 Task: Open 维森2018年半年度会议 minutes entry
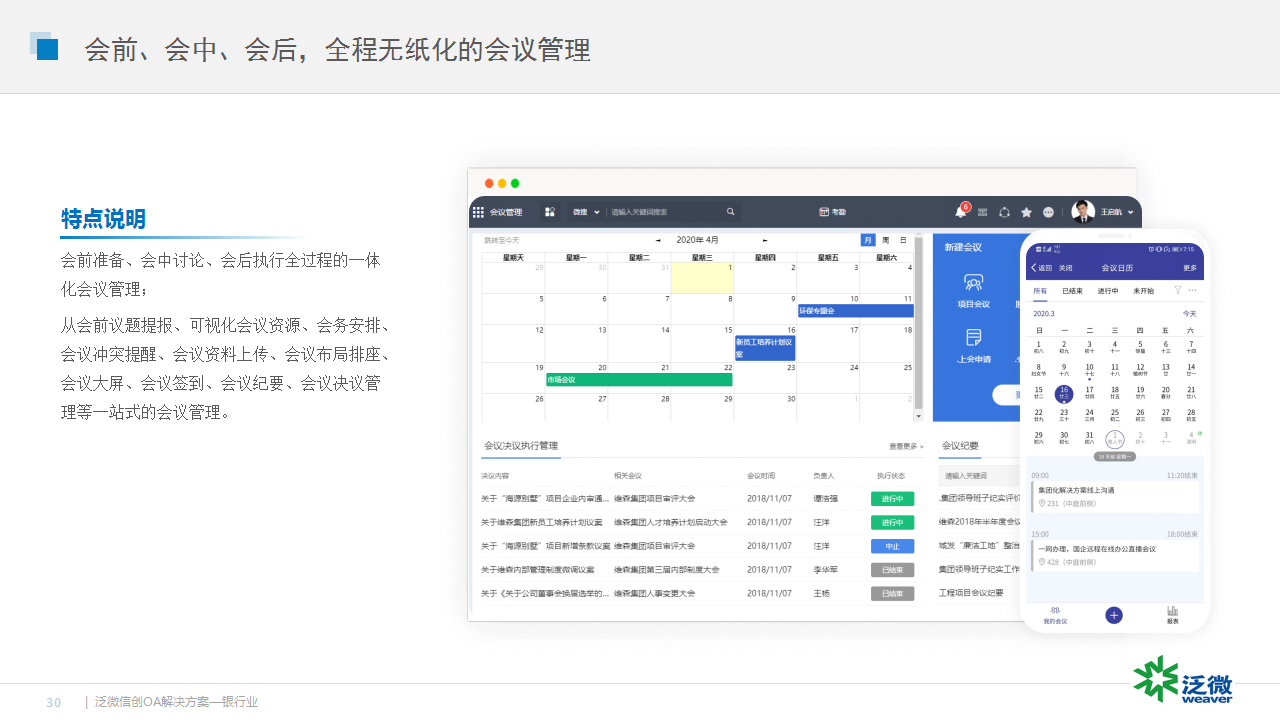click(980, 522)
